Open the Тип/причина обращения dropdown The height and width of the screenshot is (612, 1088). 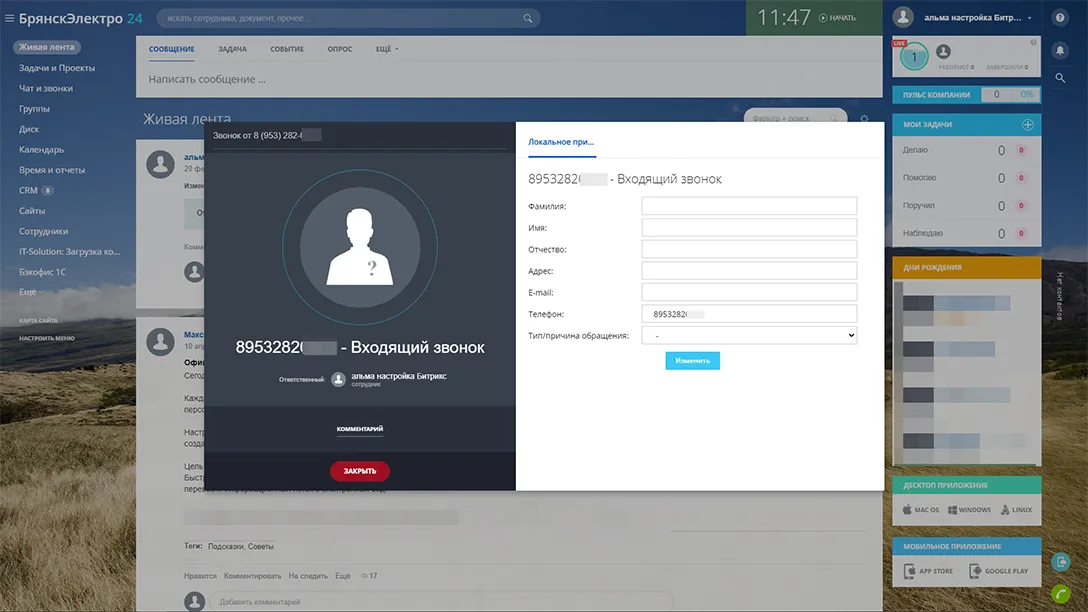pyautogui.click(x=749, y=336)
